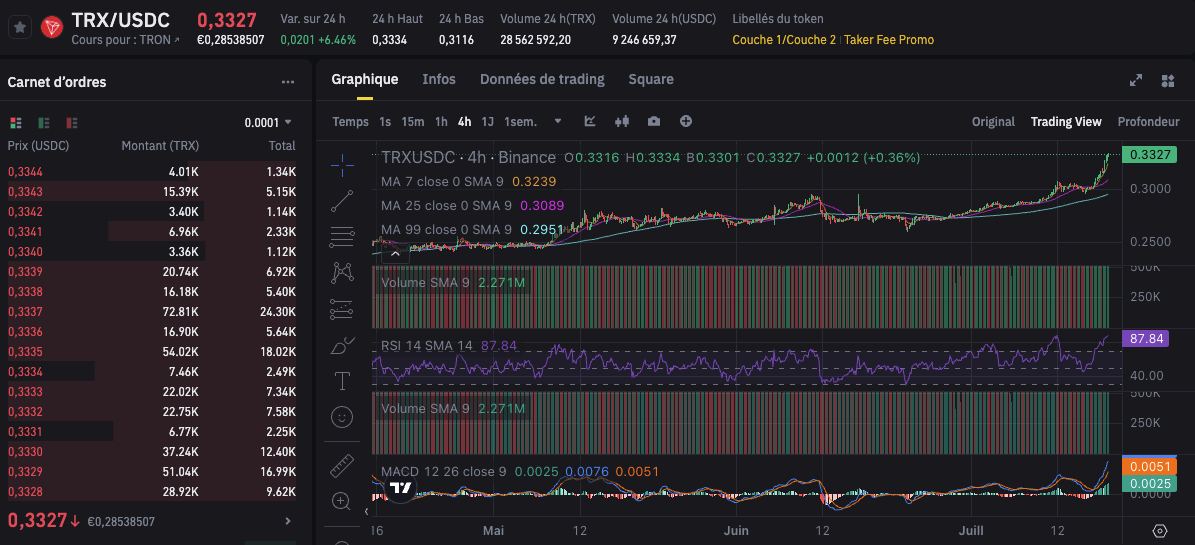Click the Temps label in chart toolbar
1195x545 pixels.
(351, 122)
